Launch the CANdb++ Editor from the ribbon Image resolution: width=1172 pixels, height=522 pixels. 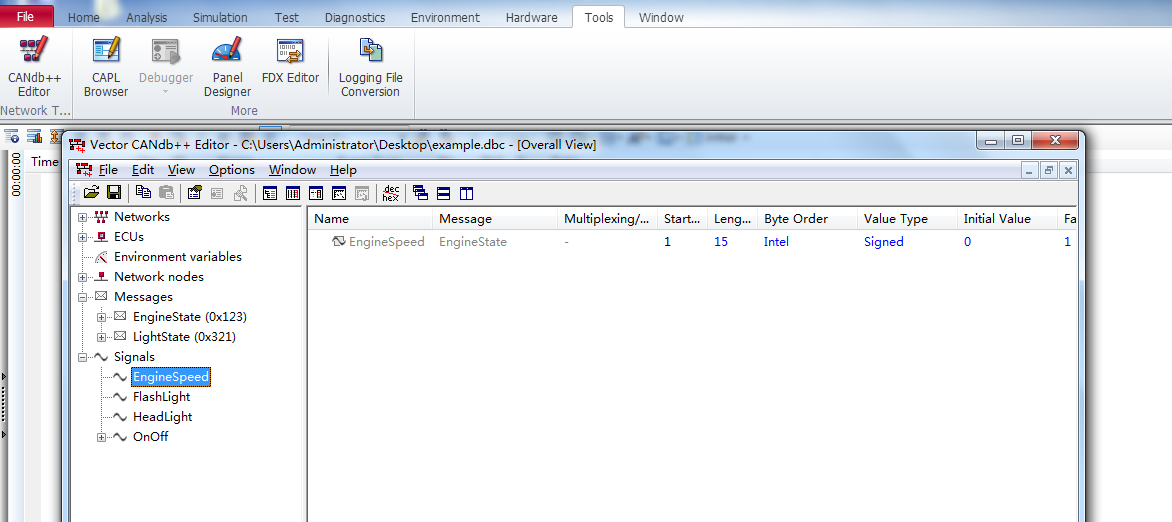click(x=34, y=68)
